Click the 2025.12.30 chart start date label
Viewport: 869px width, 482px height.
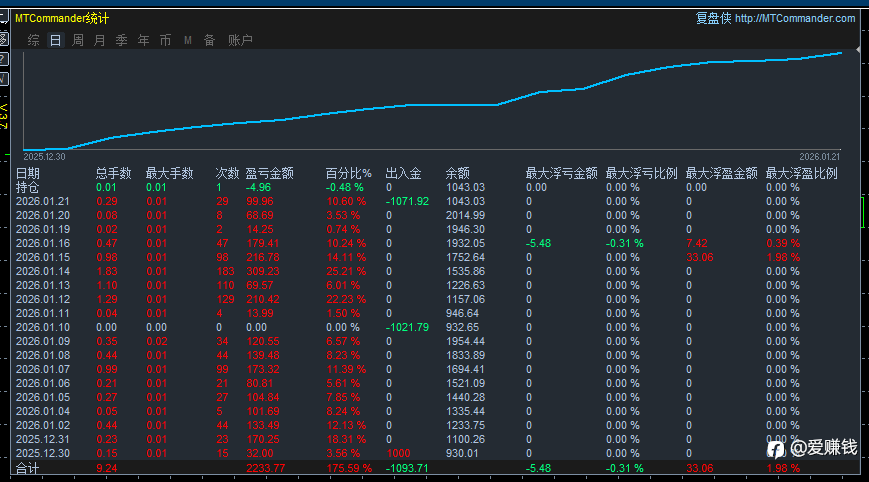(x=44, y=157)
